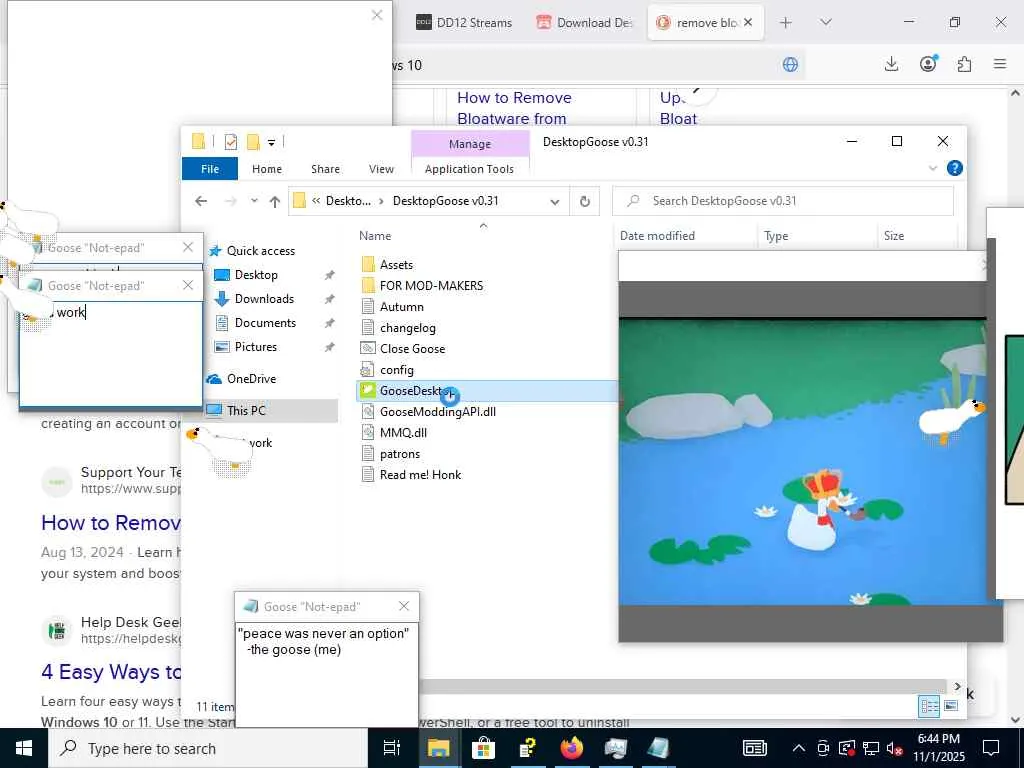Switch to the Download Des browser tab

click(x=585, y=23)
